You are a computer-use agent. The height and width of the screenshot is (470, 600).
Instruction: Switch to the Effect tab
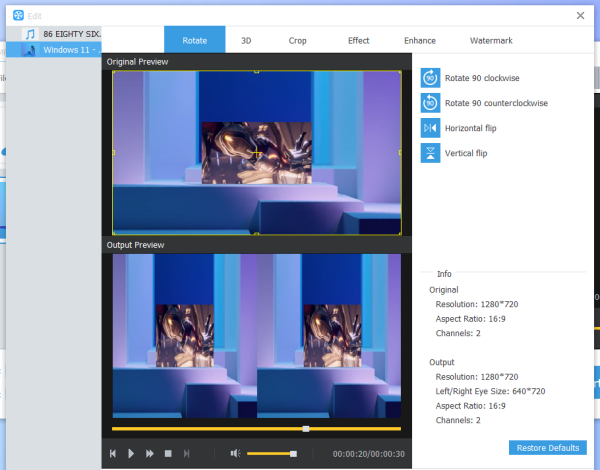(359, 41)
